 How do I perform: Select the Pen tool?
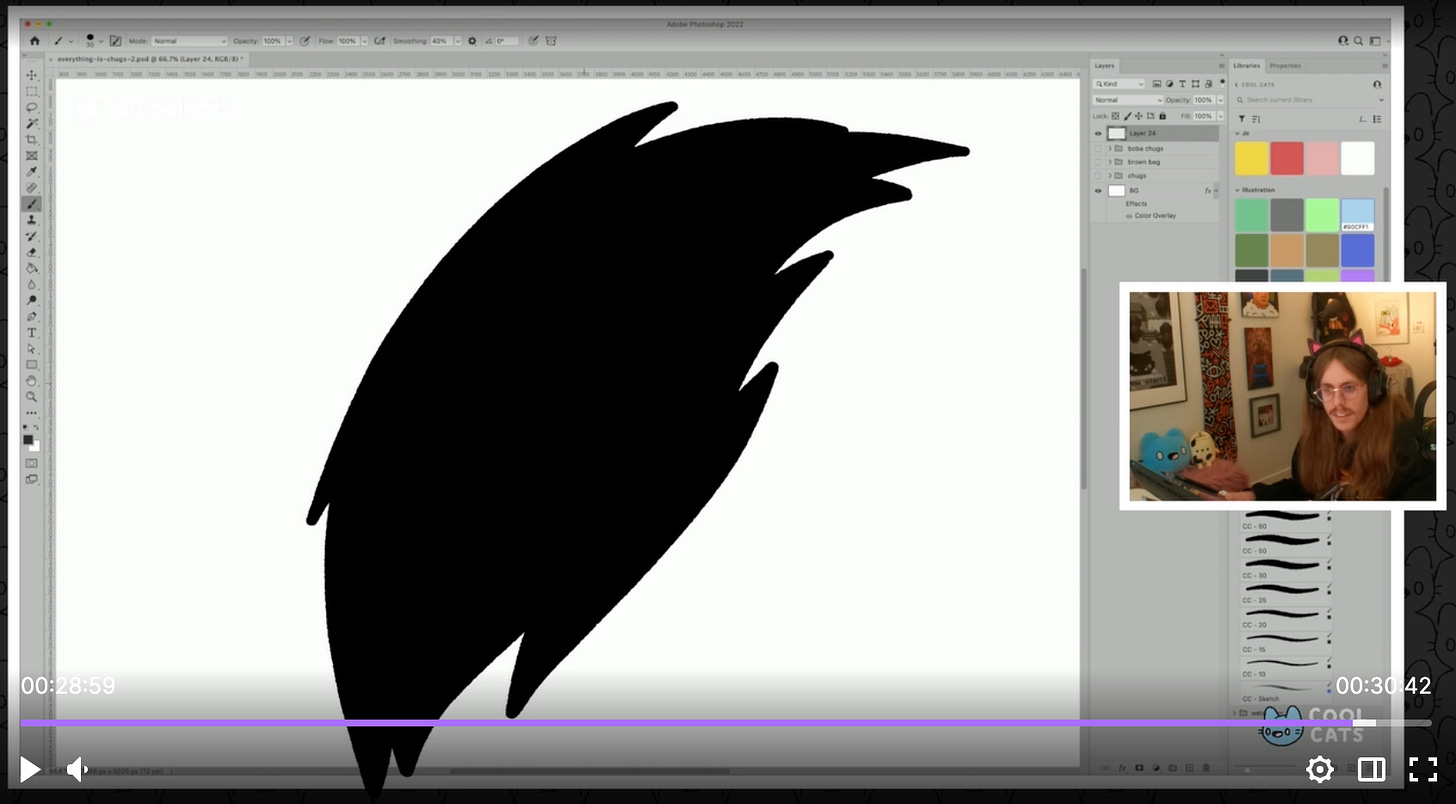tap(32, 316)
